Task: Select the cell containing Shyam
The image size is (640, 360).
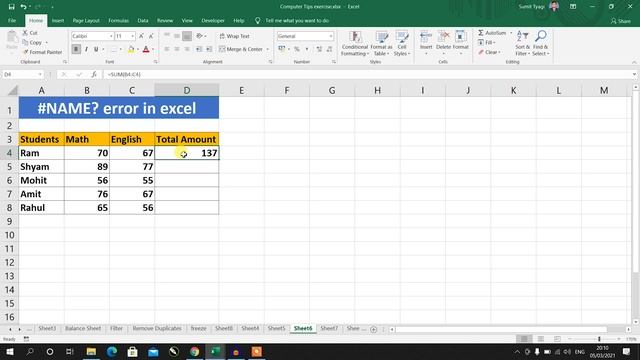Action: click(x=41, y=167)
